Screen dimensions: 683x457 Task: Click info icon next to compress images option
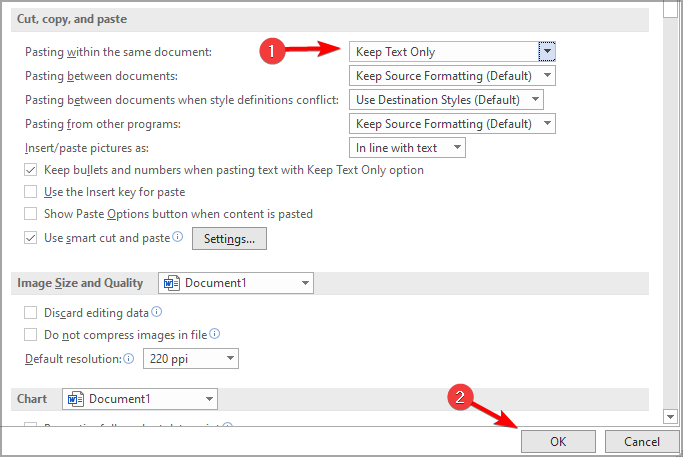[x=214, y=334]
